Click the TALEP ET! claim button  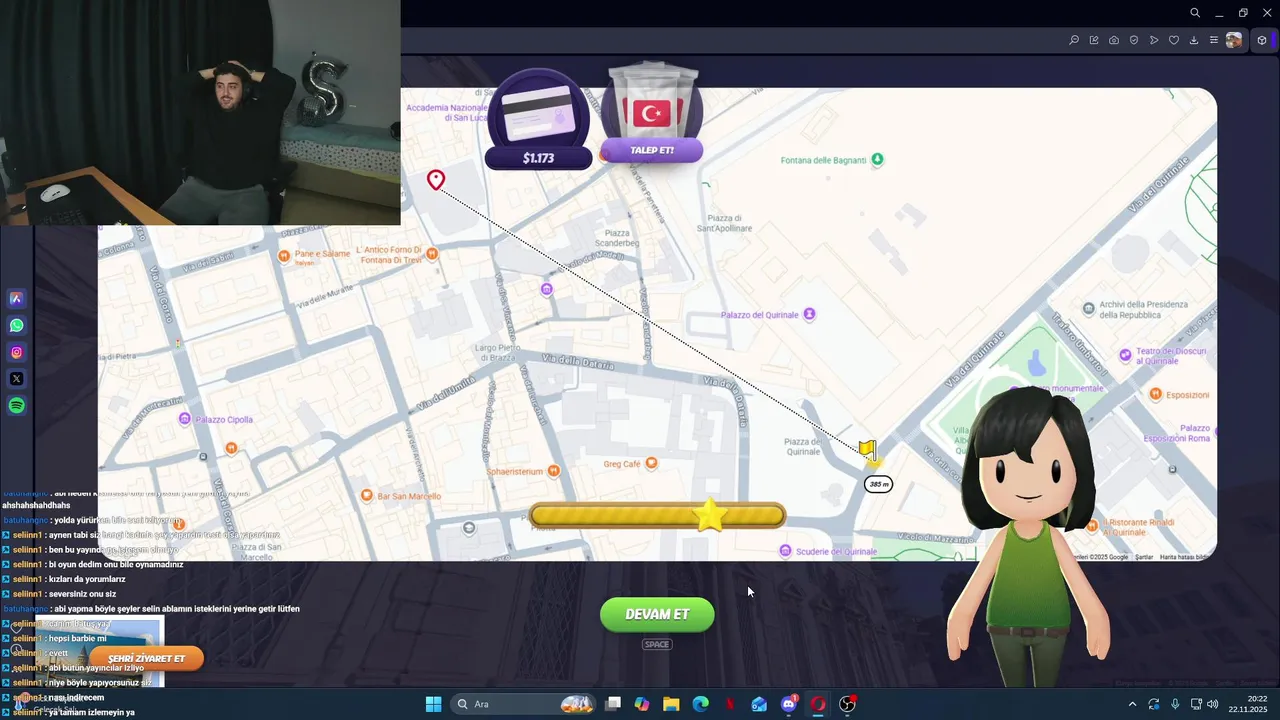652,150
